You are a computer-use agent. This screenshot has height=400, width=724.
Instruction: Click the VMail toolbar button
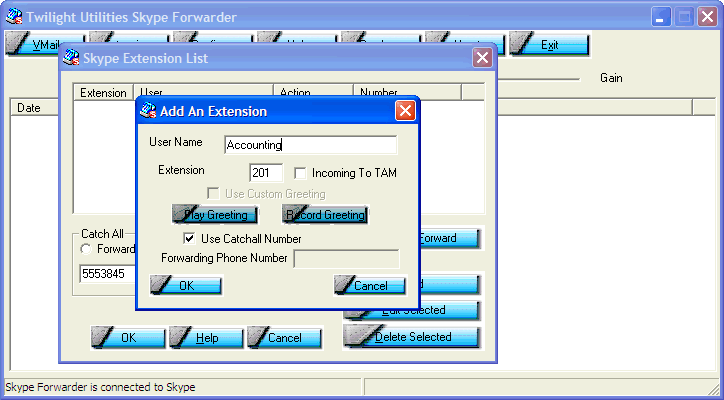[x=32, y=44]
